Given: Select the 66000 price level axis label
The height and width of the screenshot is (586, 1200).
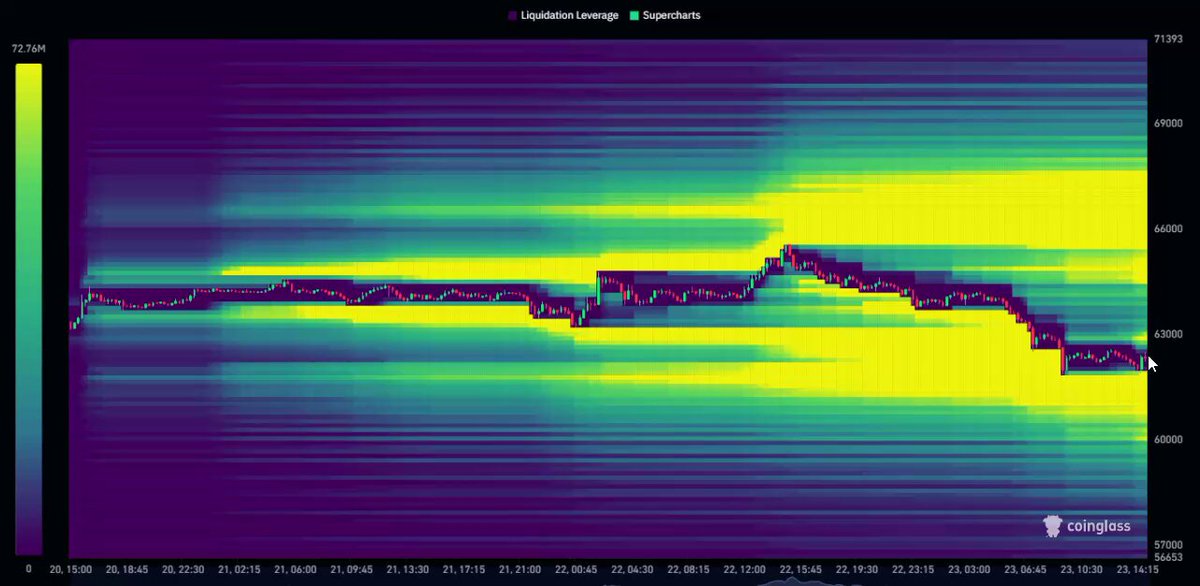Looking at the screenshot, I should click(1170, 229).
